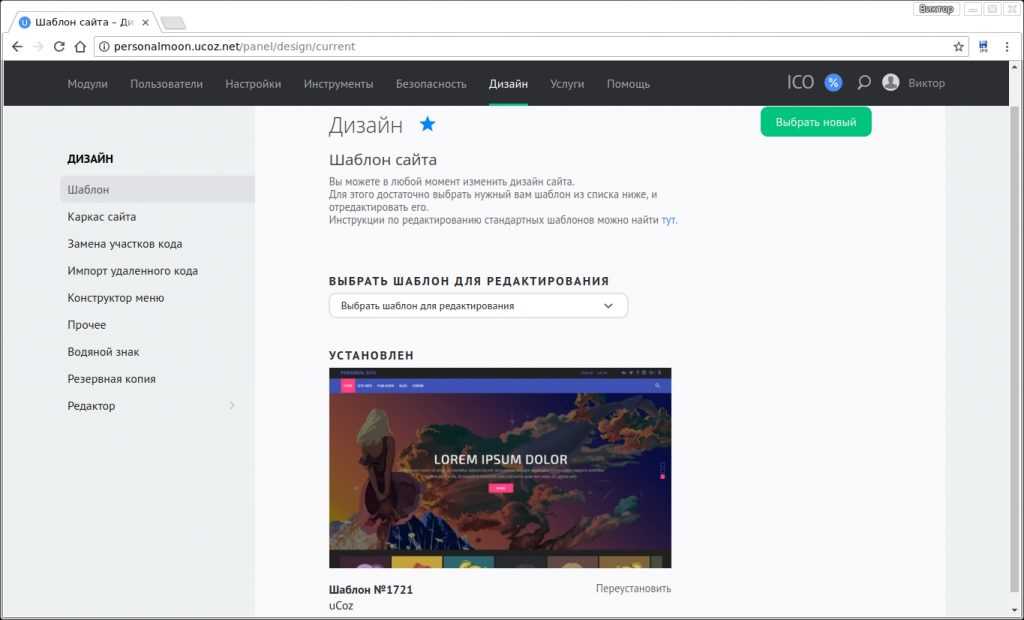This screenshot has height=620, width=1024.
Task: Click the Переустановить link
Action: click(x=633, y=589)
